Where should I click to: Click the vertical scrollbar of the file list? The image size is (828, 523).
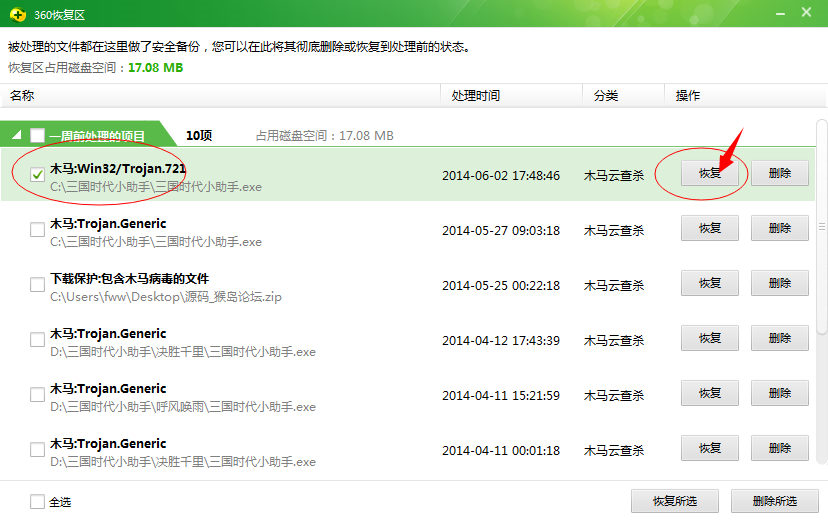pos(822,280)
